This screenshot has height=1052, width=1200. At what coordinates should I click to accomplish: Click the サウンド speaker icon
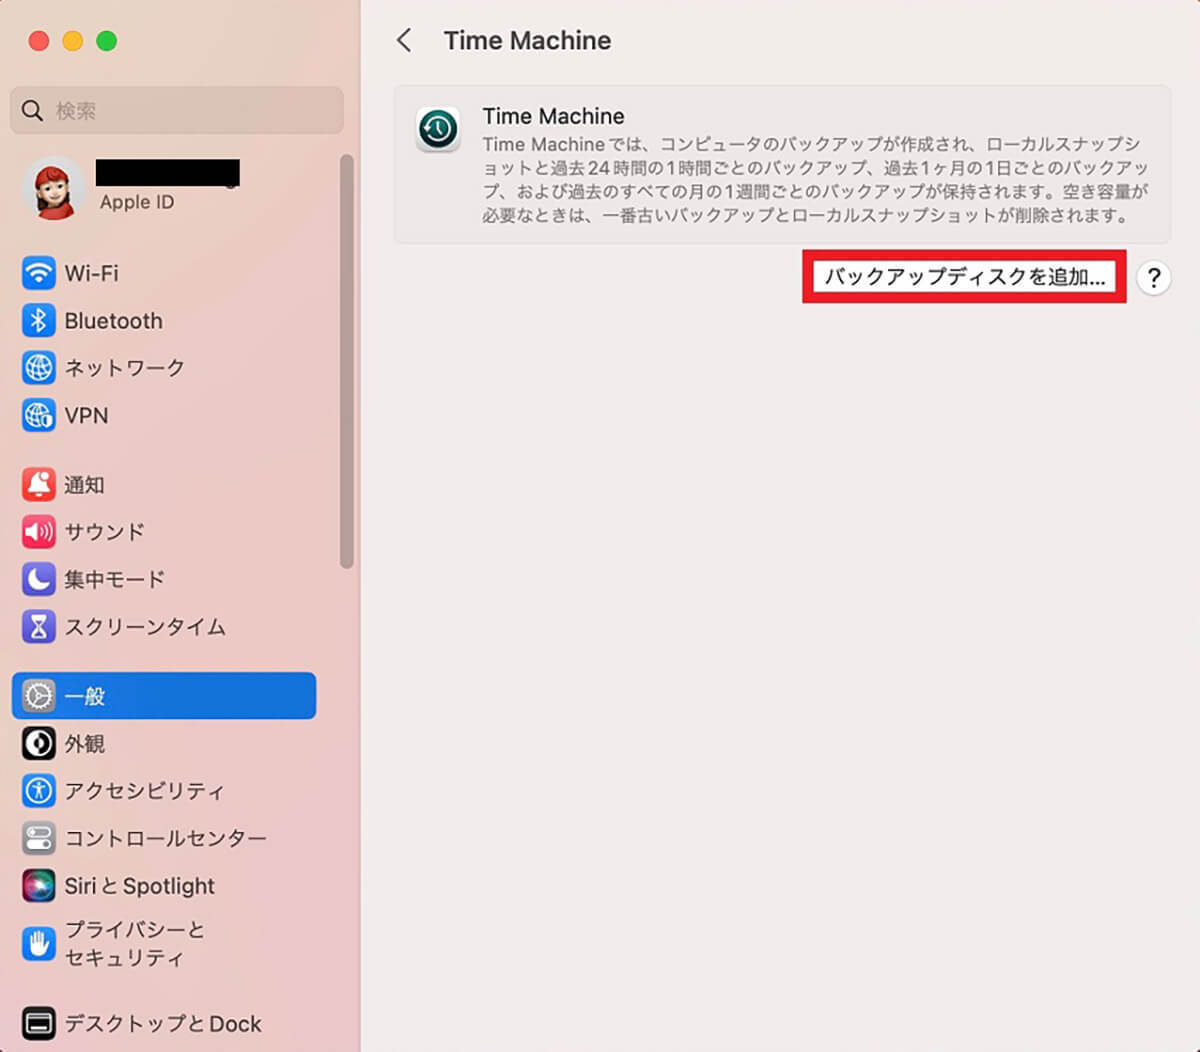coord(39,531)
